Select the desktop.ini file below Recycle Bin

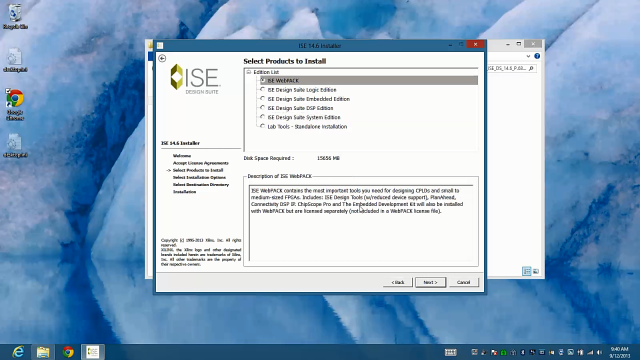(15, 60)
